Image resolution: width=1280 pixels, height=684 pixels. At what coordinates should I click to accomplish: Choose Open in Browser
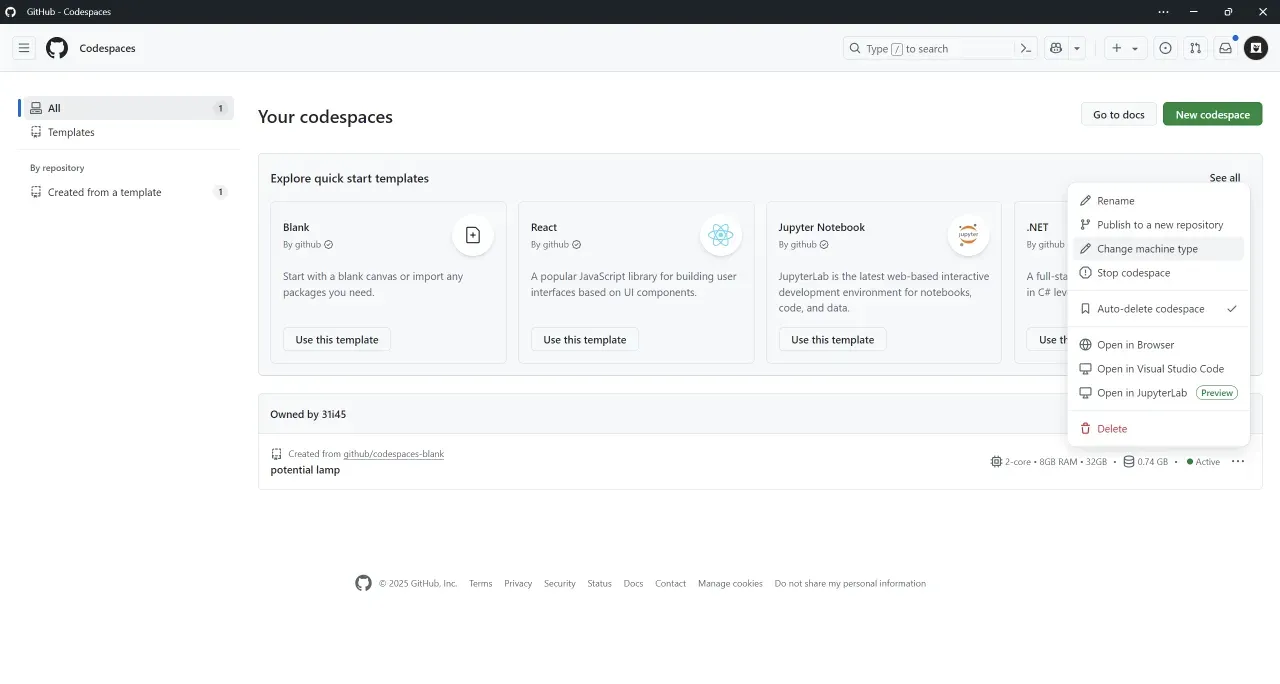(1158, 345)
